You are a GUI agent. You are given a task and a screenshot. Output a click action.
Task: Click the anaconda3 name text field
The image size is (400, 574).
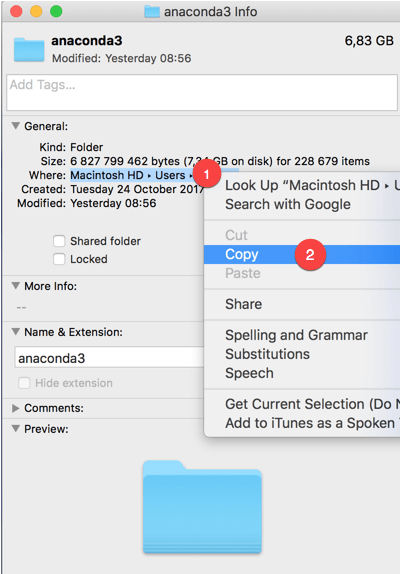point(109,357)
